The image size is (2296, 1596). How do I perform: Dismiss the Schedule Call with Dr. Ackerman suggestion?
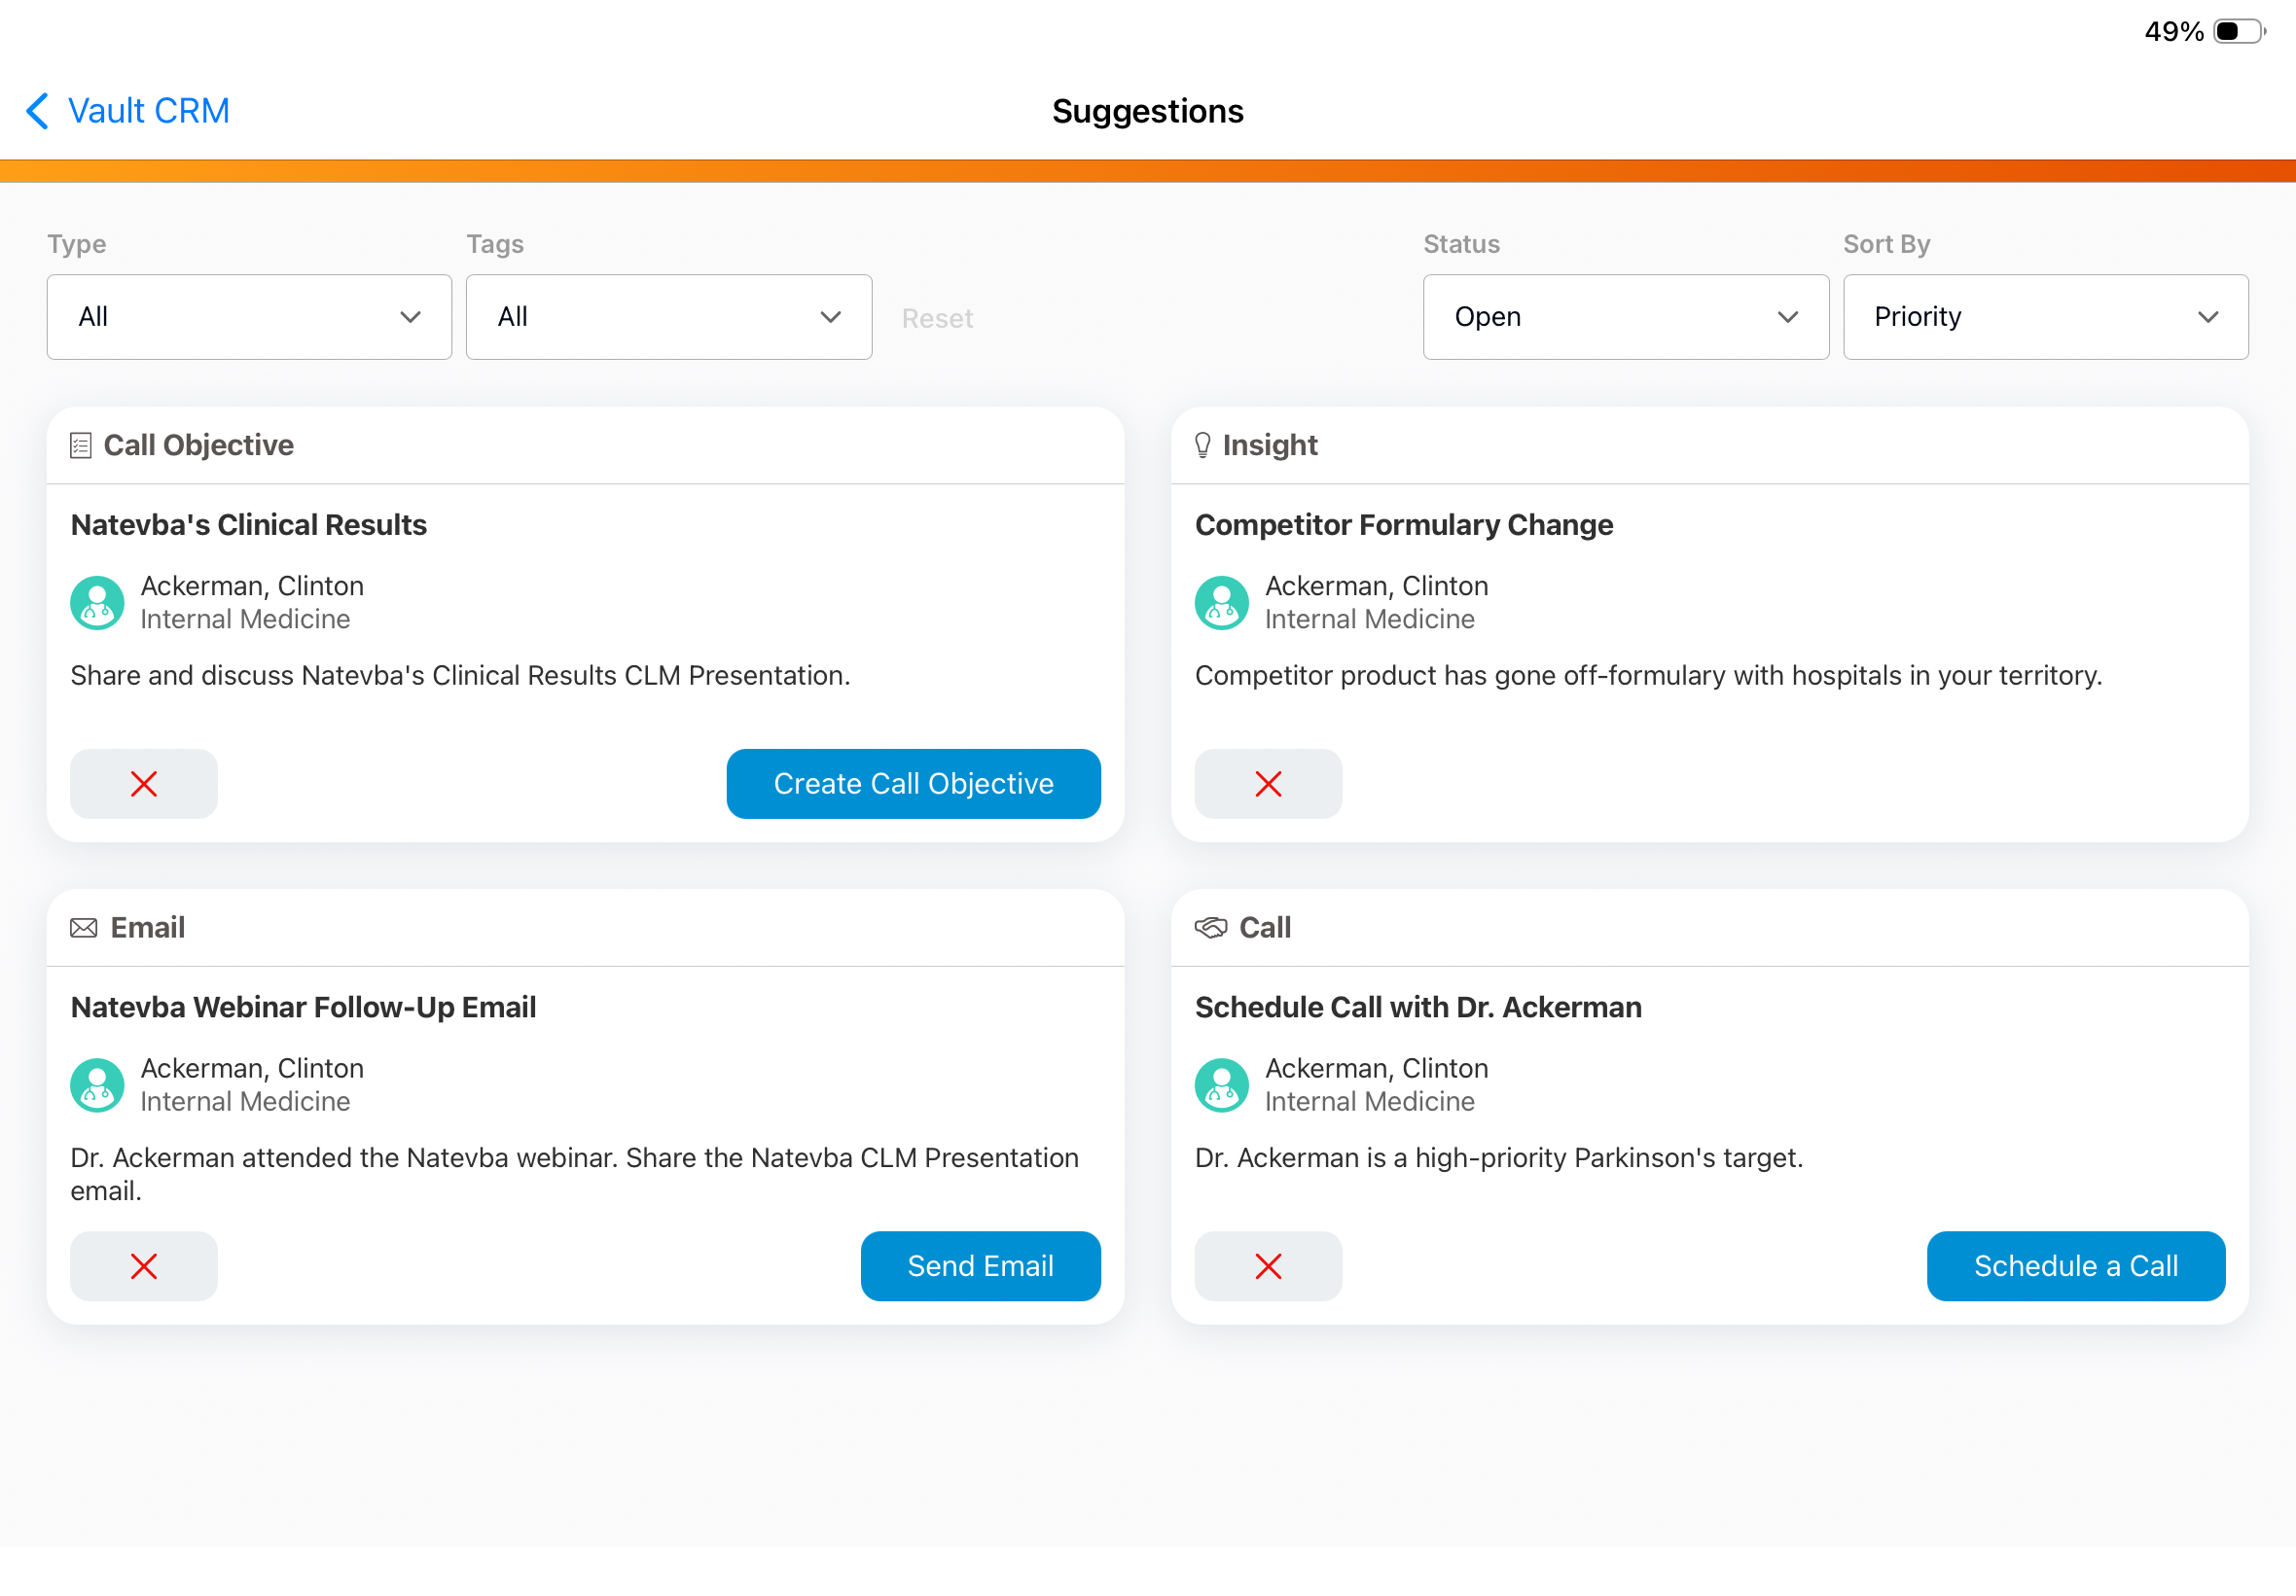1267,1266
